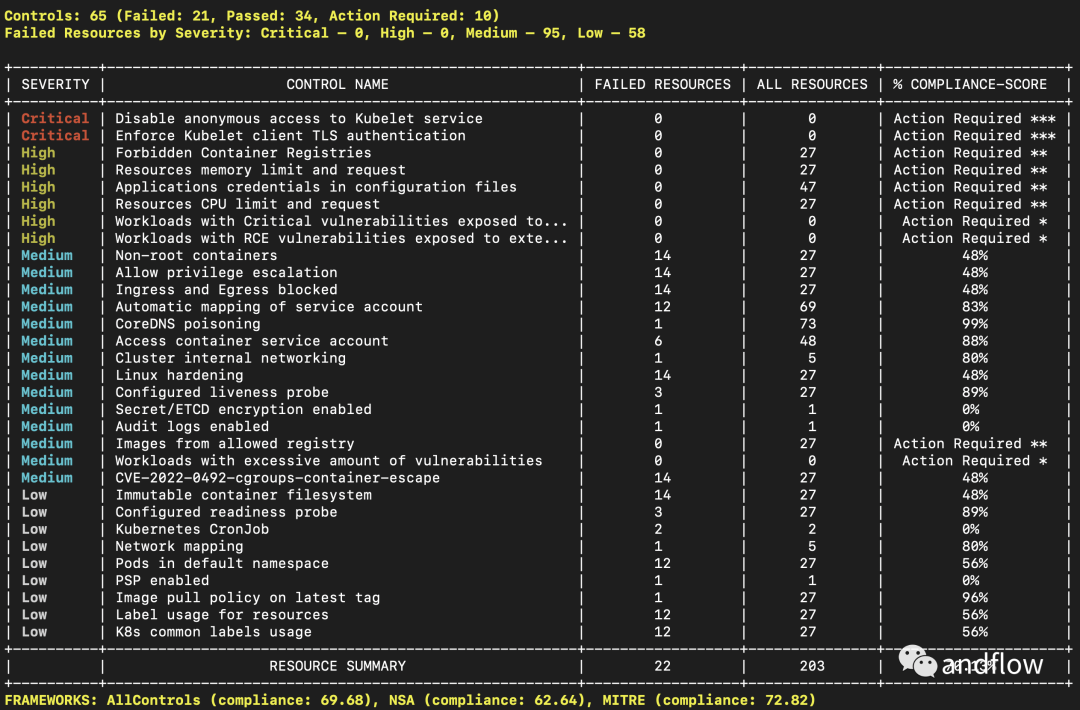
Task: Click 'Pods in default namespace' text
Action: tap(222, 563)
